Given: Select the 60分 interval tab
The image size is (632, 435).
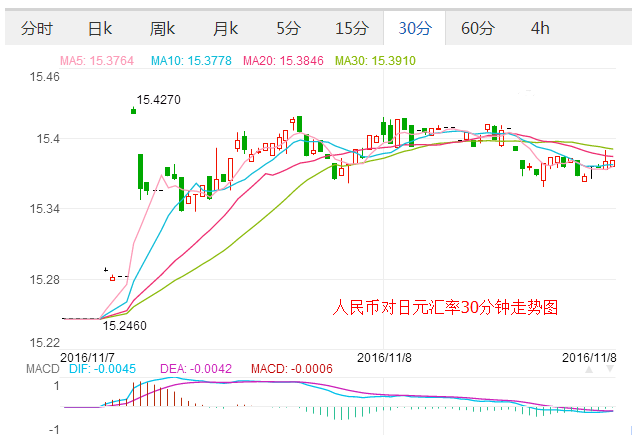Looking at the screenshot, I should (x=477, y=28).
